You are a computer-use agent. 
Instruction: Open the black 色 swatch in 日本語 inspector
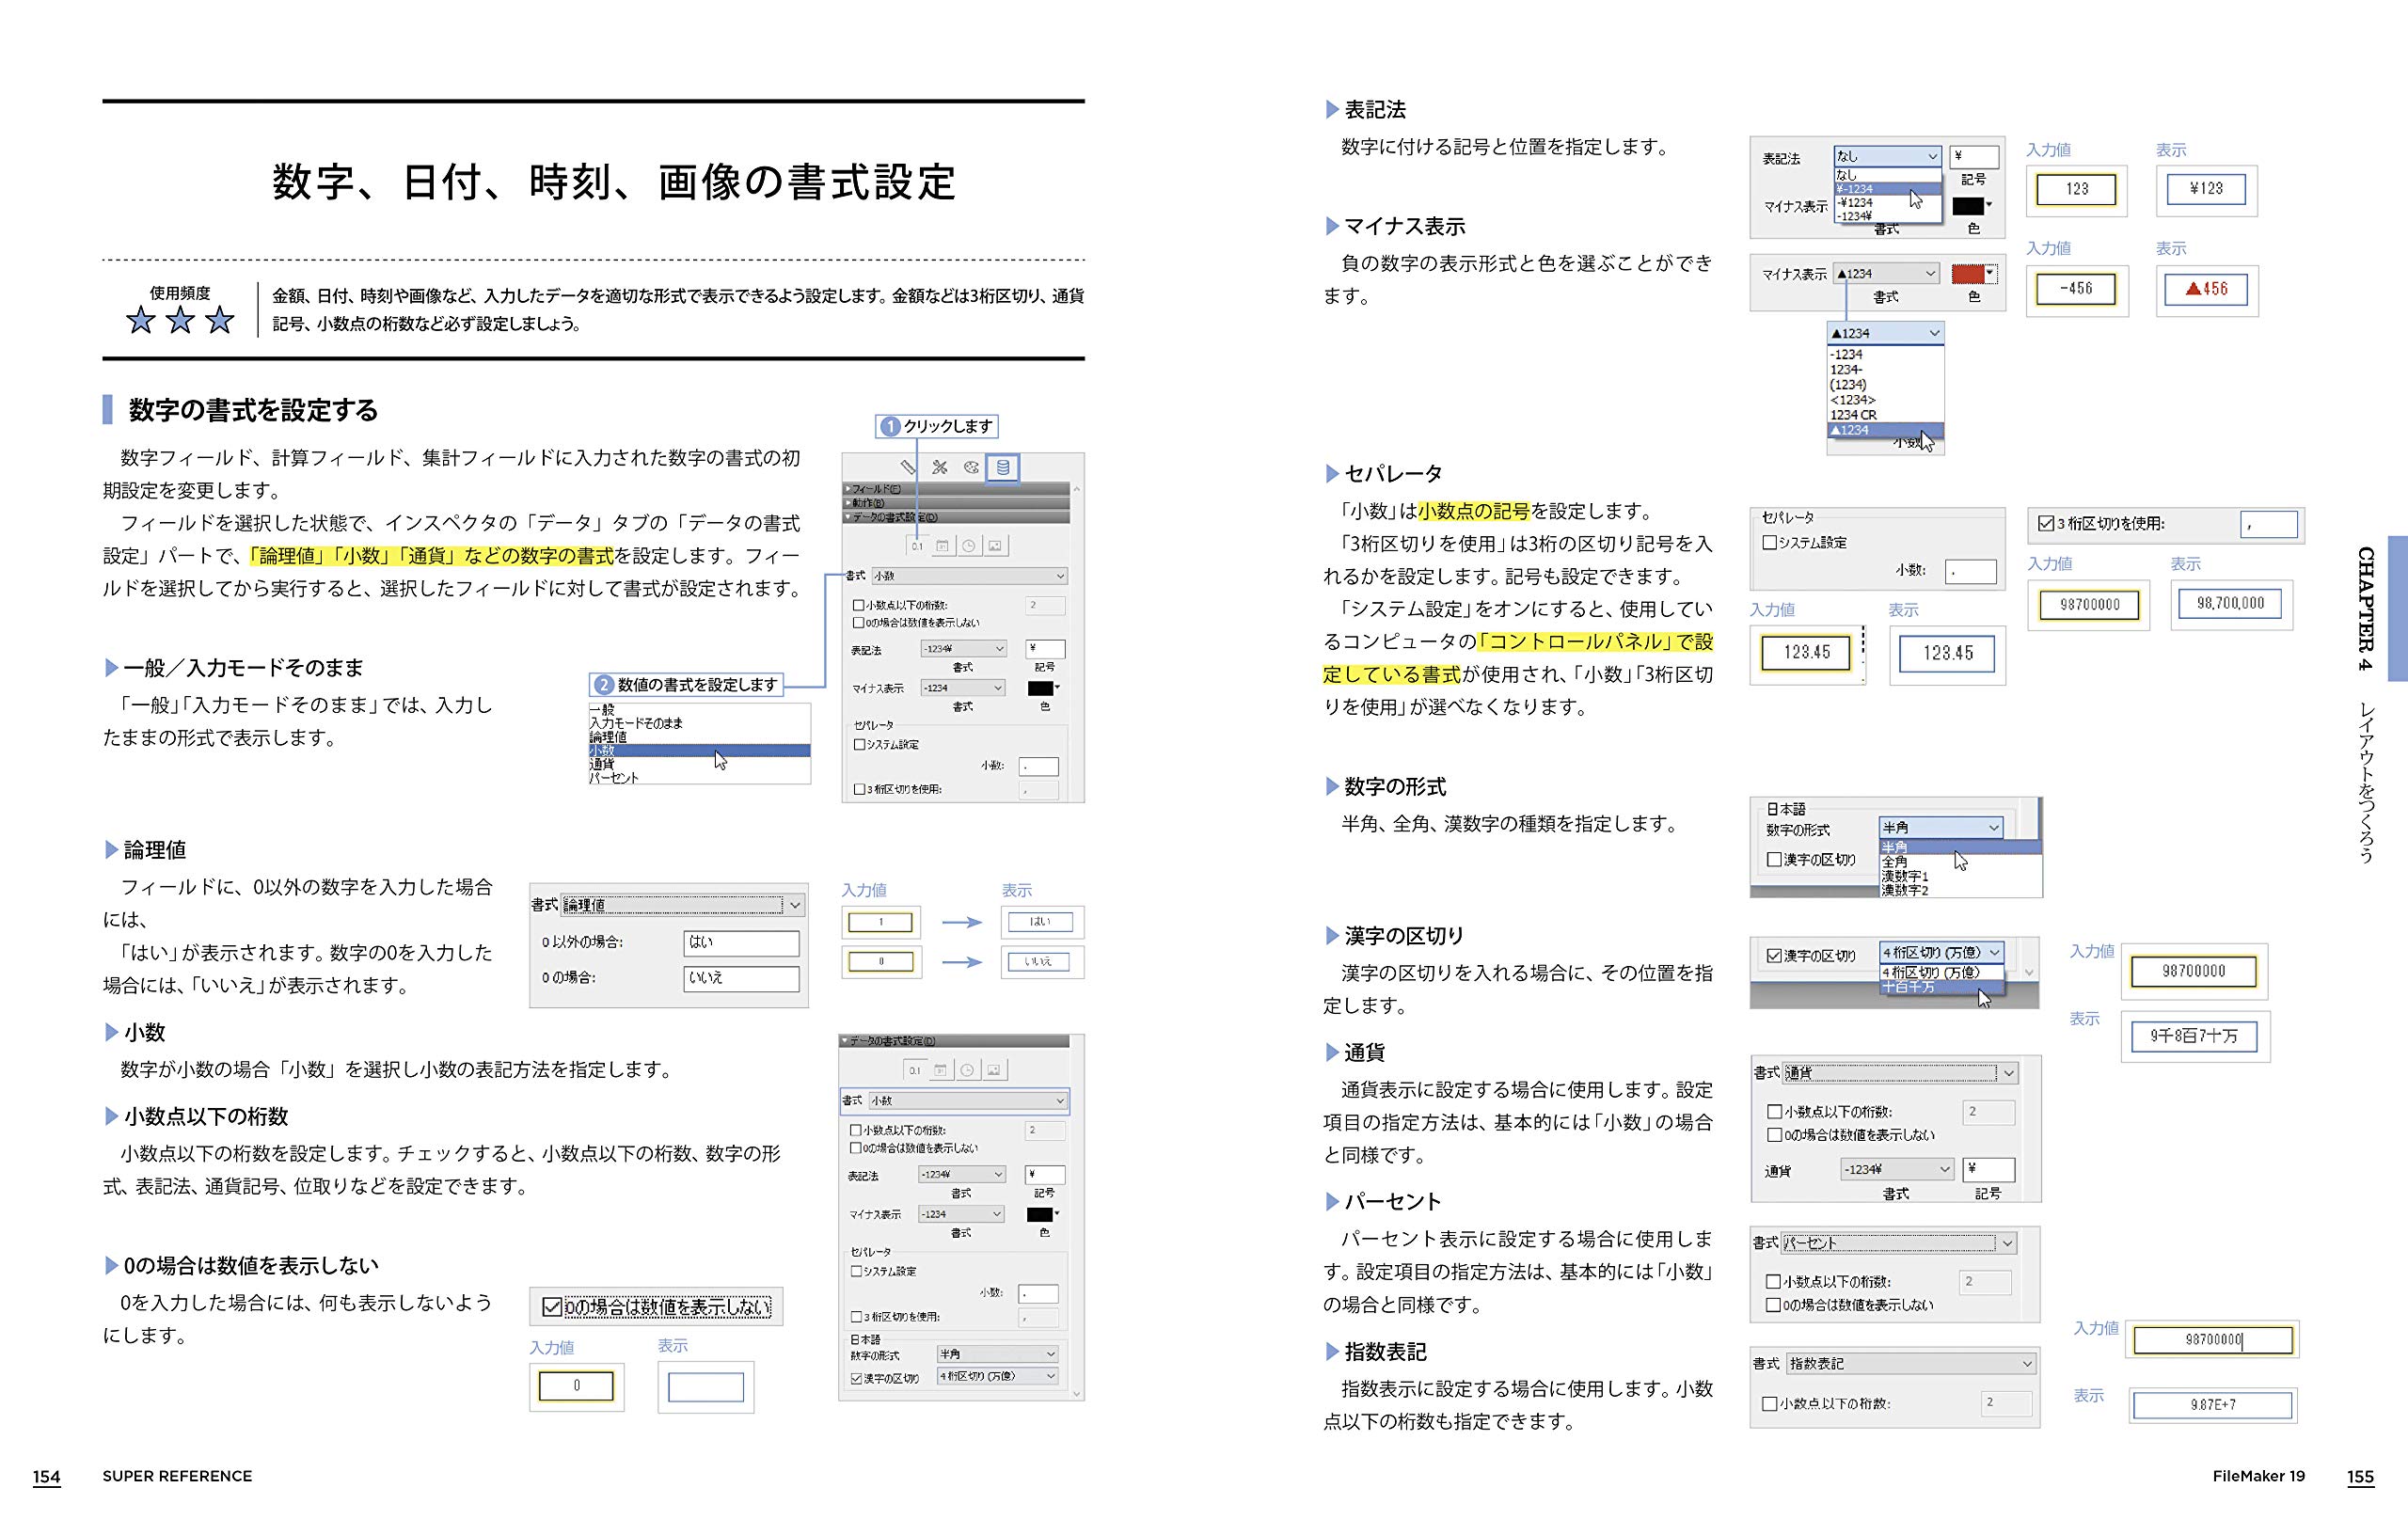[x=1042, y=1214]
